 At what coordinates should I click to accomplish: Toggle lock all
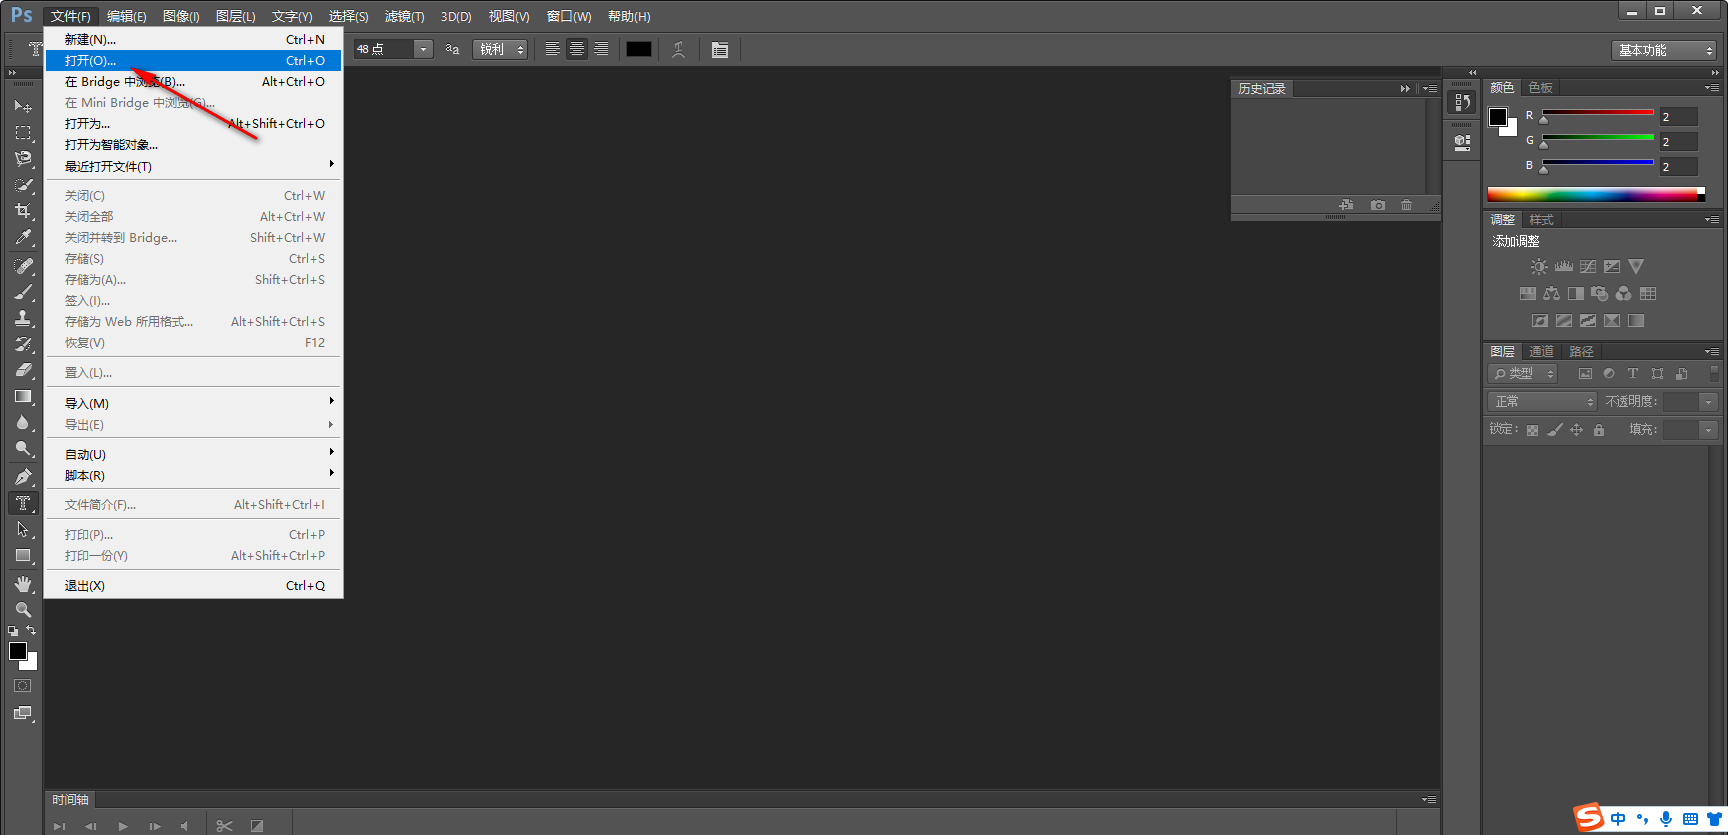click(x=1599, y=430)
